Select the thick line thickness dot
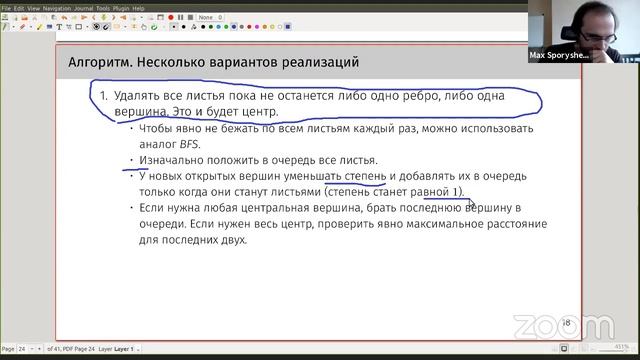 pos(183,27)
